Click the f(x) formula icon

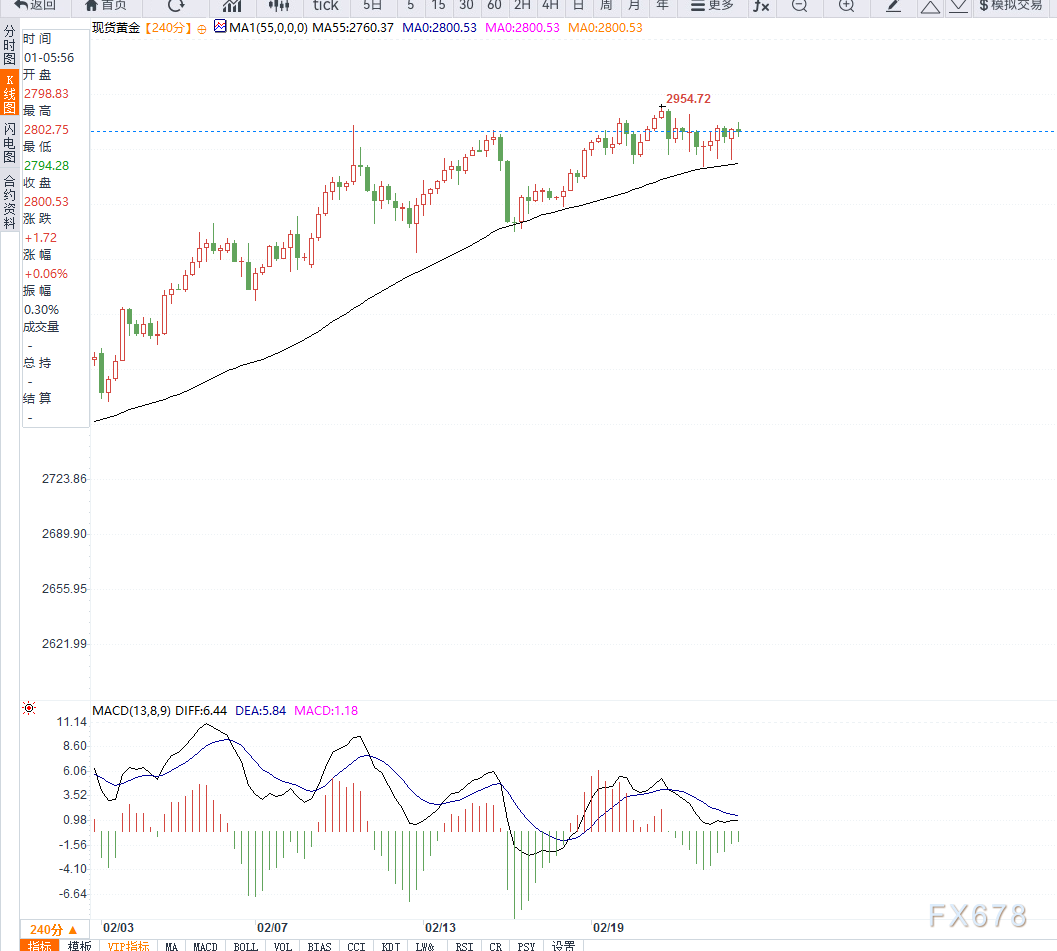tap(761, 6)
